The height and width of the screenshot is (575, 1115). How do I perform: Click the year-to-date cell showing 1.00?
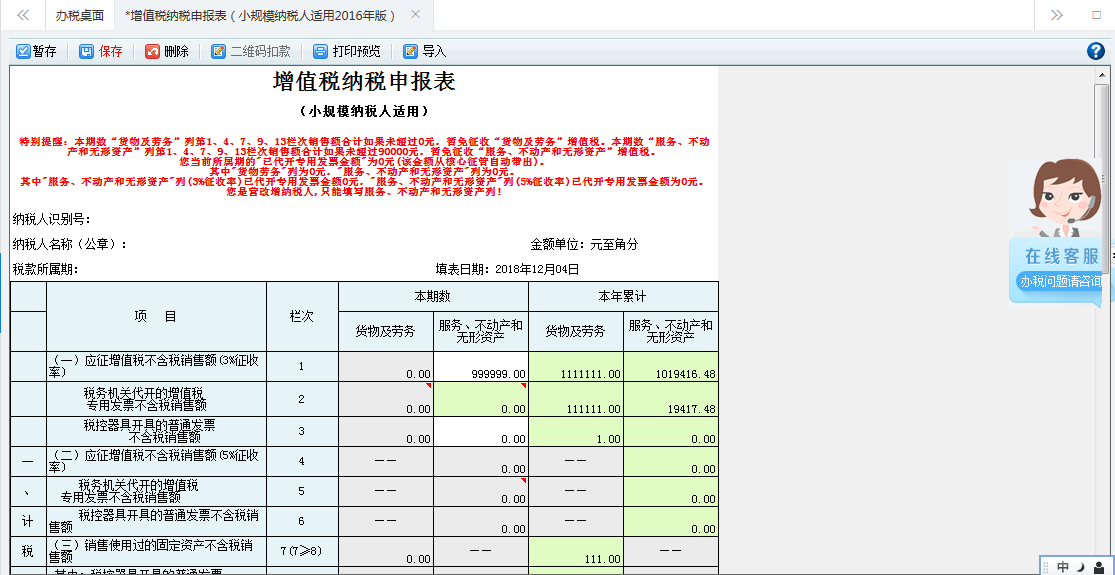576,431
